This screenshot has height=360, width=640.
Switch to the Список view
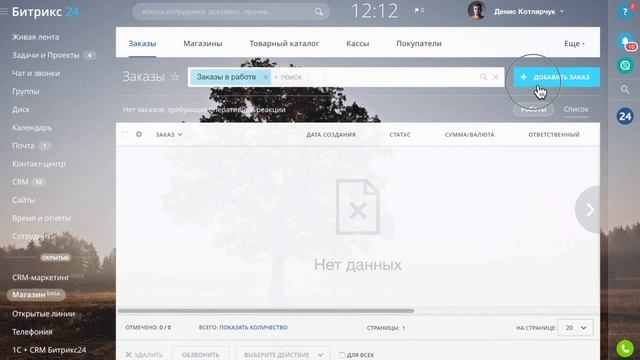pos(576,109)
